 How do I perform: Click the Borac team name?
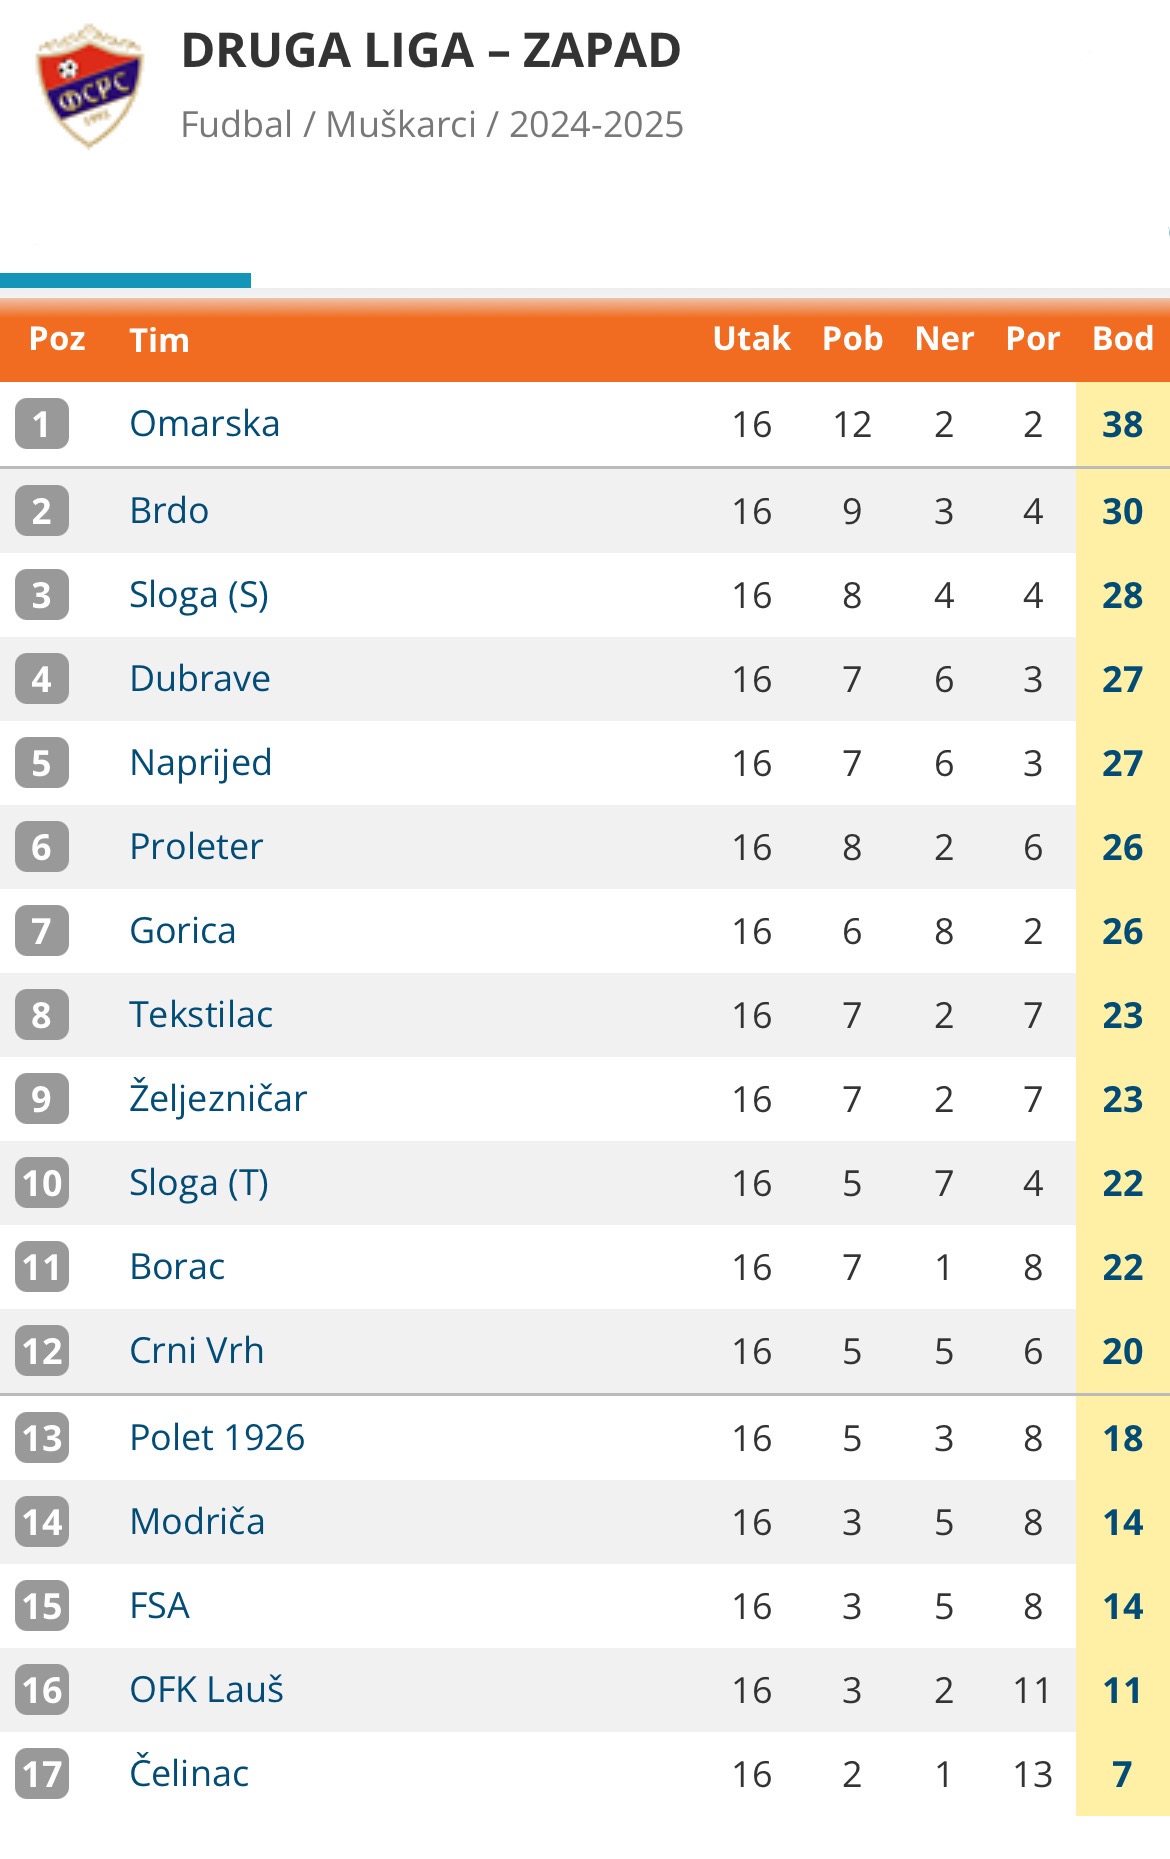click(x=177, y=1267)
